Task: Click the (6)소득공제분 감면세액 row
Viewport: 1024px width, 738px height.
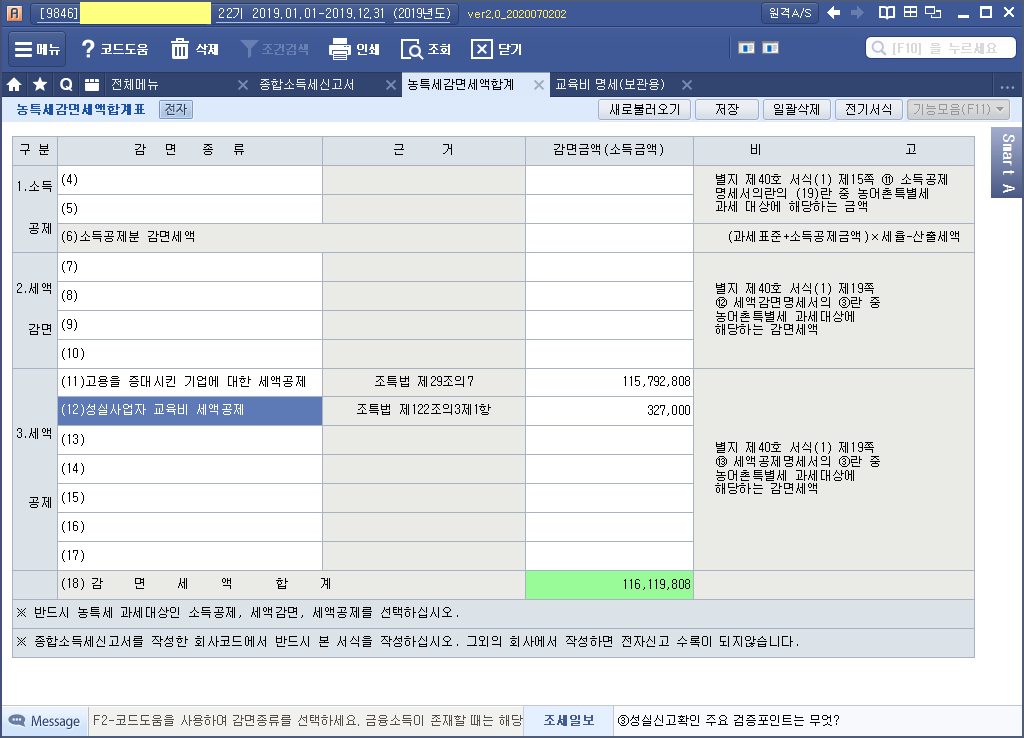Action: coord(291,238)
